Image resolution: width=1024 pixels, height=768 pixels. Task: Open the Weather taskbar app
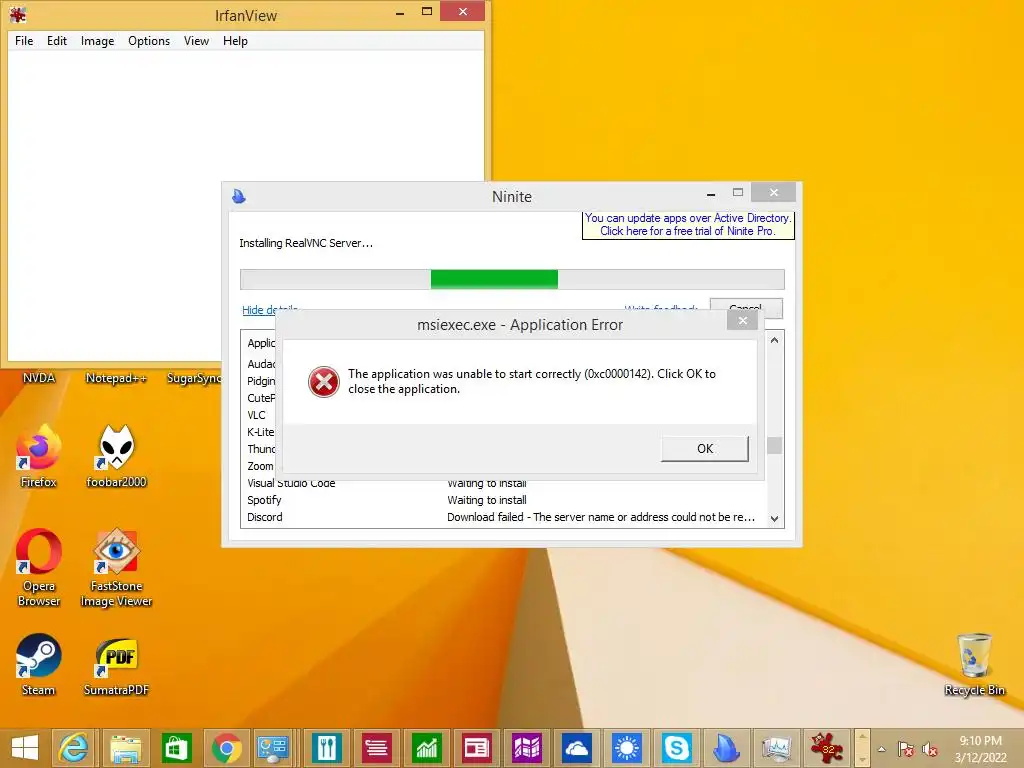[x=626, y=748]
